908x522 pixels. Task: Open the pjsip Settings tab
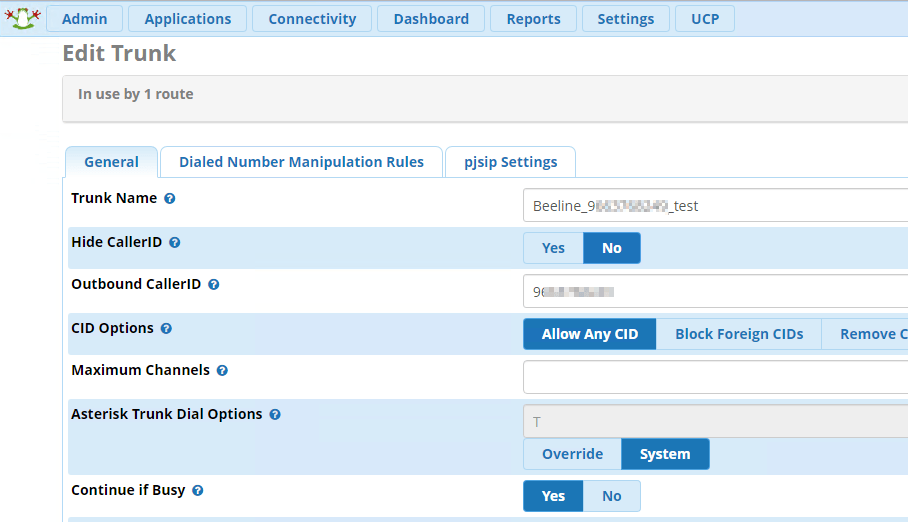tap(510, 162)
